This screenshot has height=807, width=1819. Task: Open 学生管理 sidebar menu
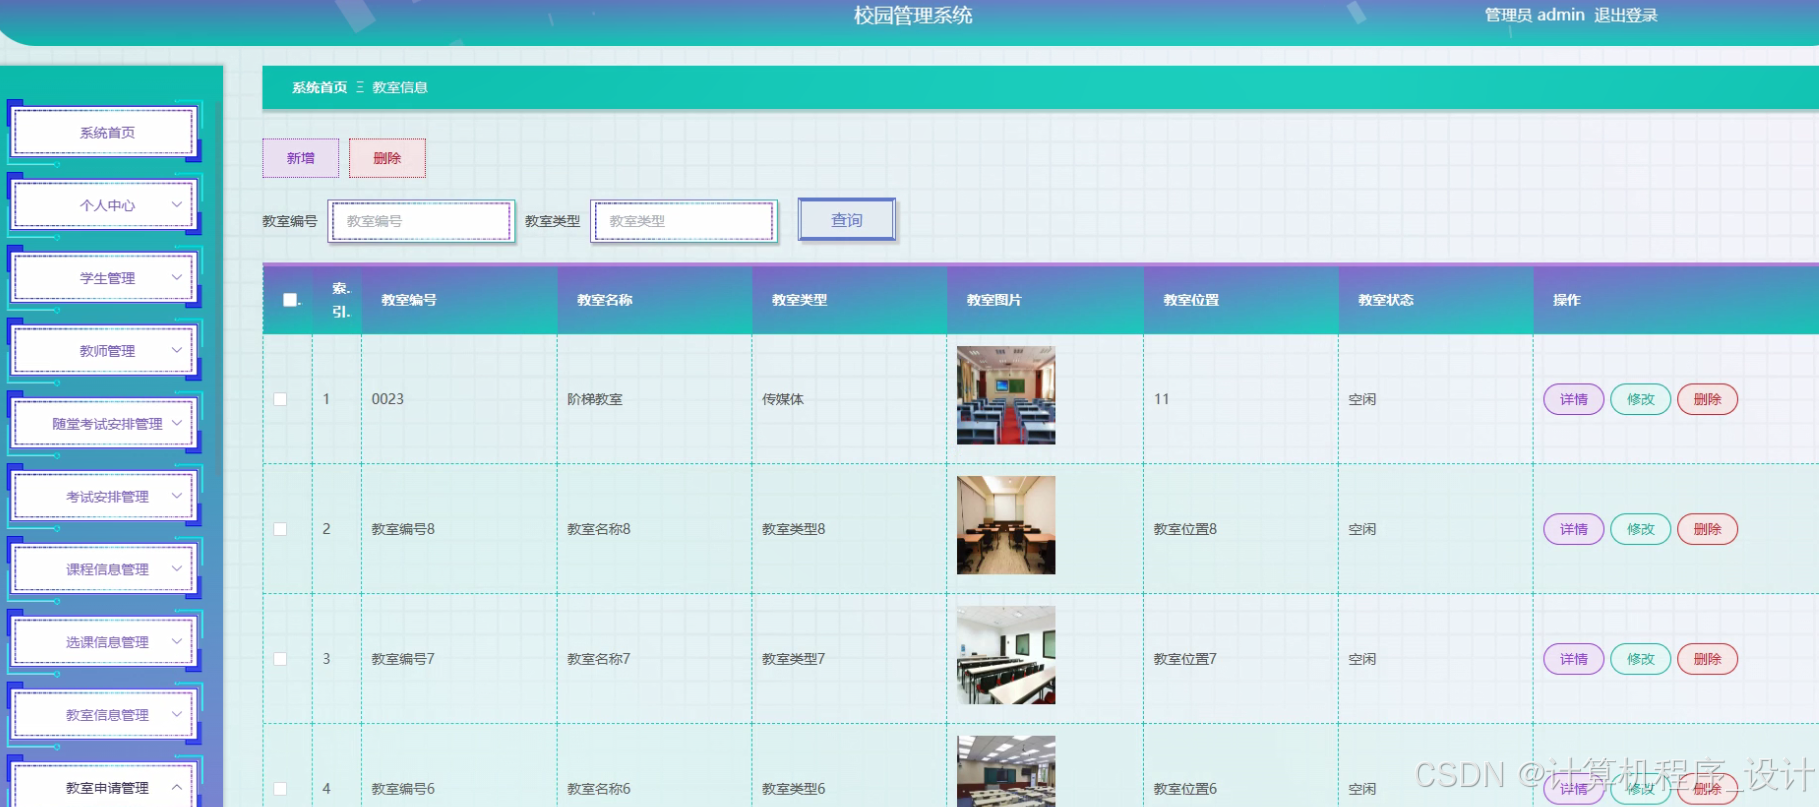click(105, 278)
